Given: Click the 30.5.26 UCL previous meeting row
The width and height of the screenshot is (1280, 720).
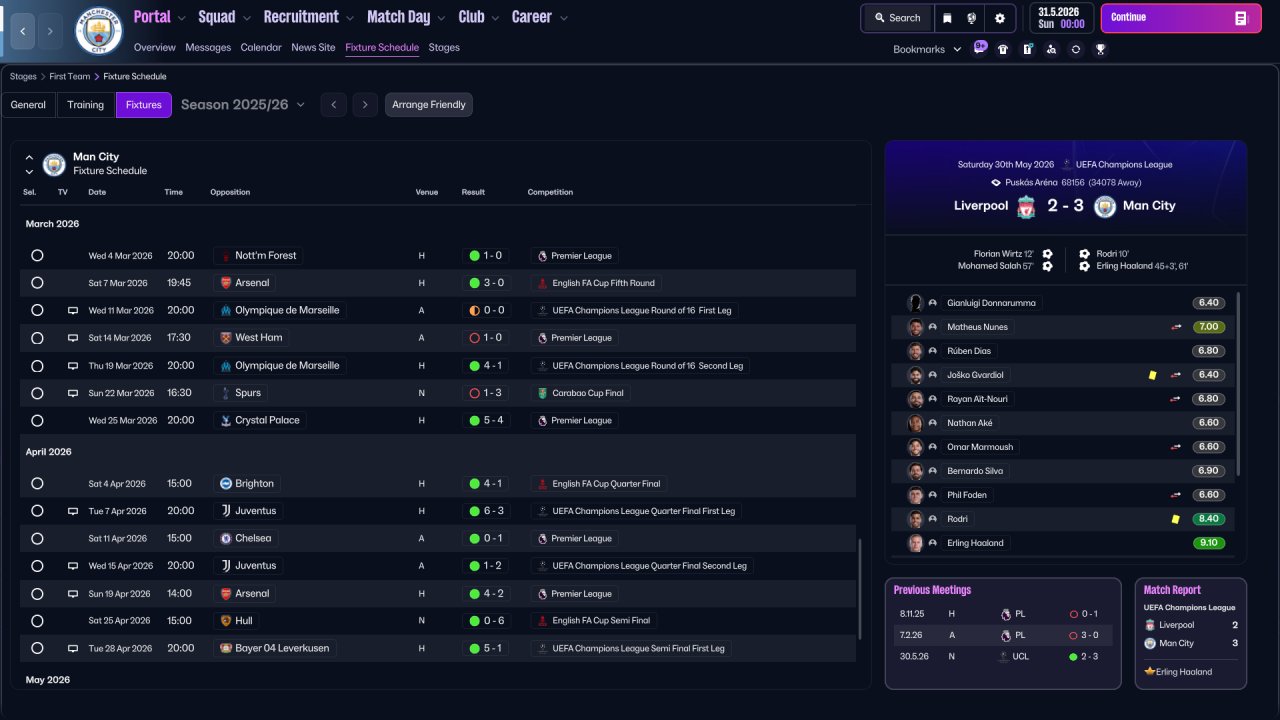Looking at the screenshot, I should click(x=1003, y=656).
